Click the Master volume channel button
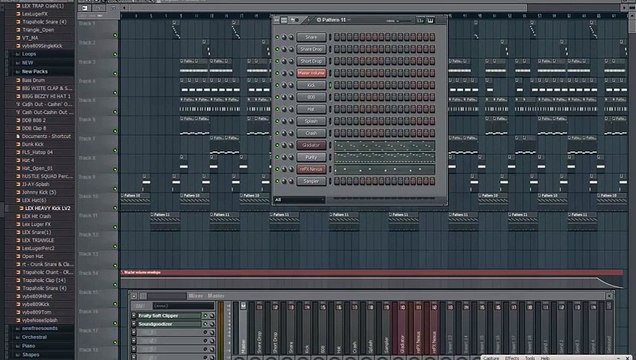Screen dimensions: 636x360 [311, 73]
